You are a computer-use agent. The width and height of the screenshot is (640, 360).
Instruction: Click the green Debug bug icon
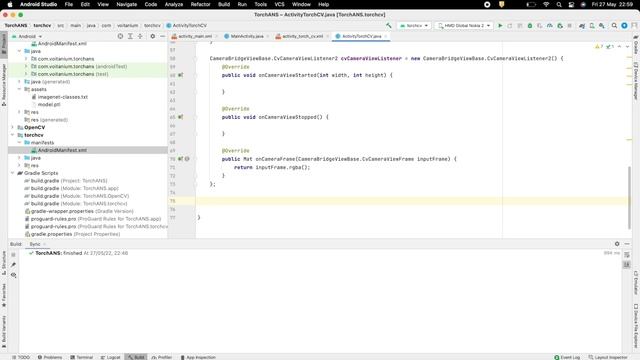pyautogui.click(x=530, y=25)
